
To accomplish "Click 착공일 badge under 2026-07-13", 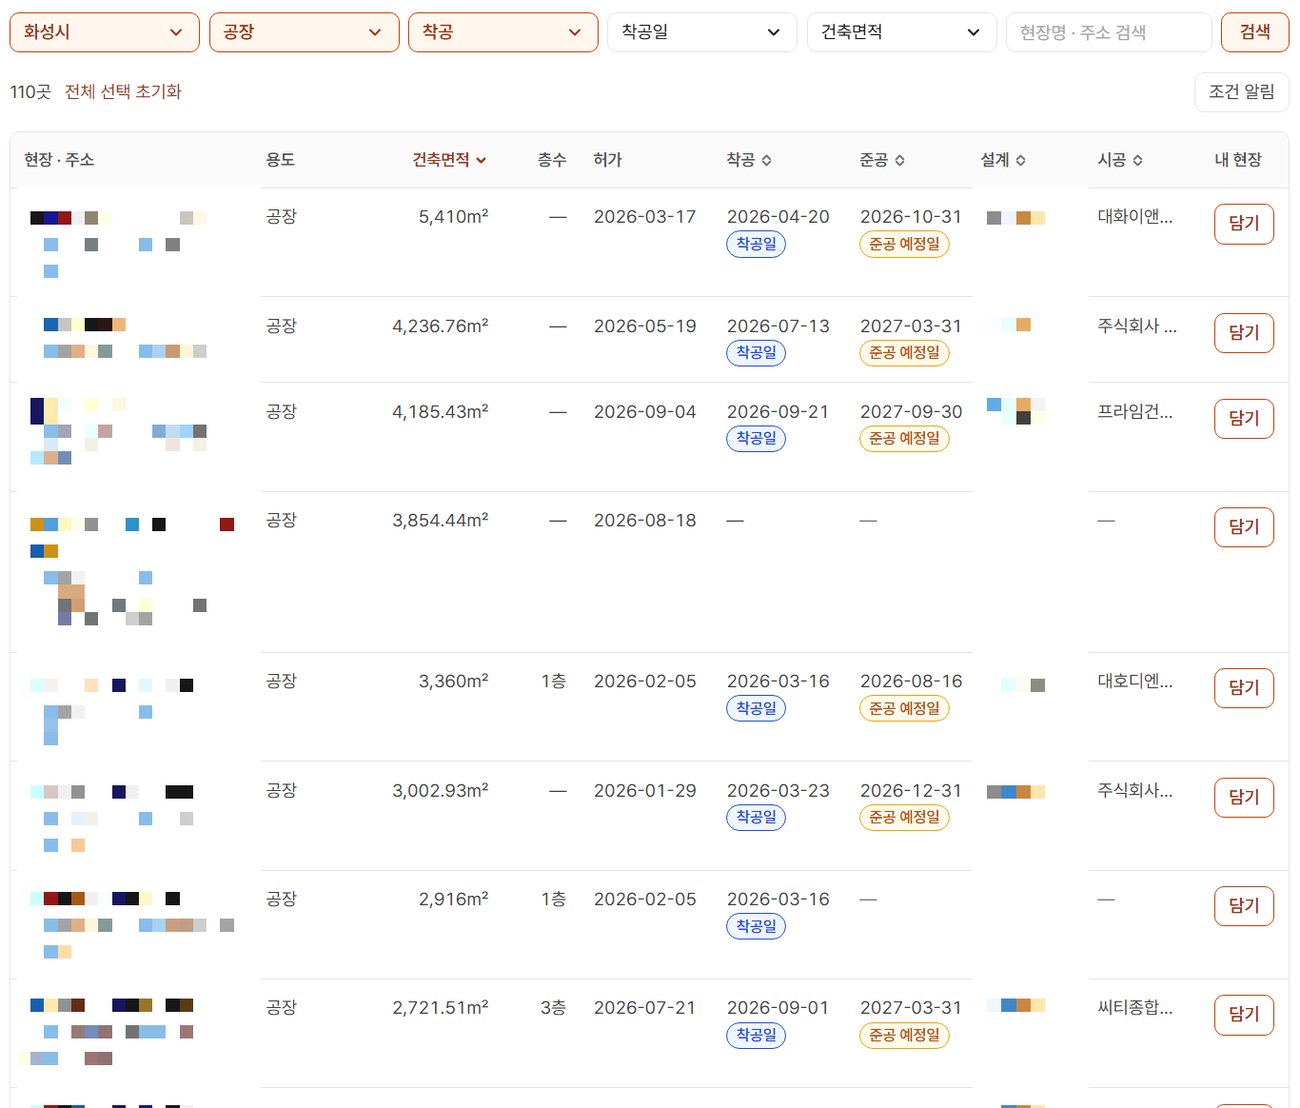I will (x=756, y=353).
